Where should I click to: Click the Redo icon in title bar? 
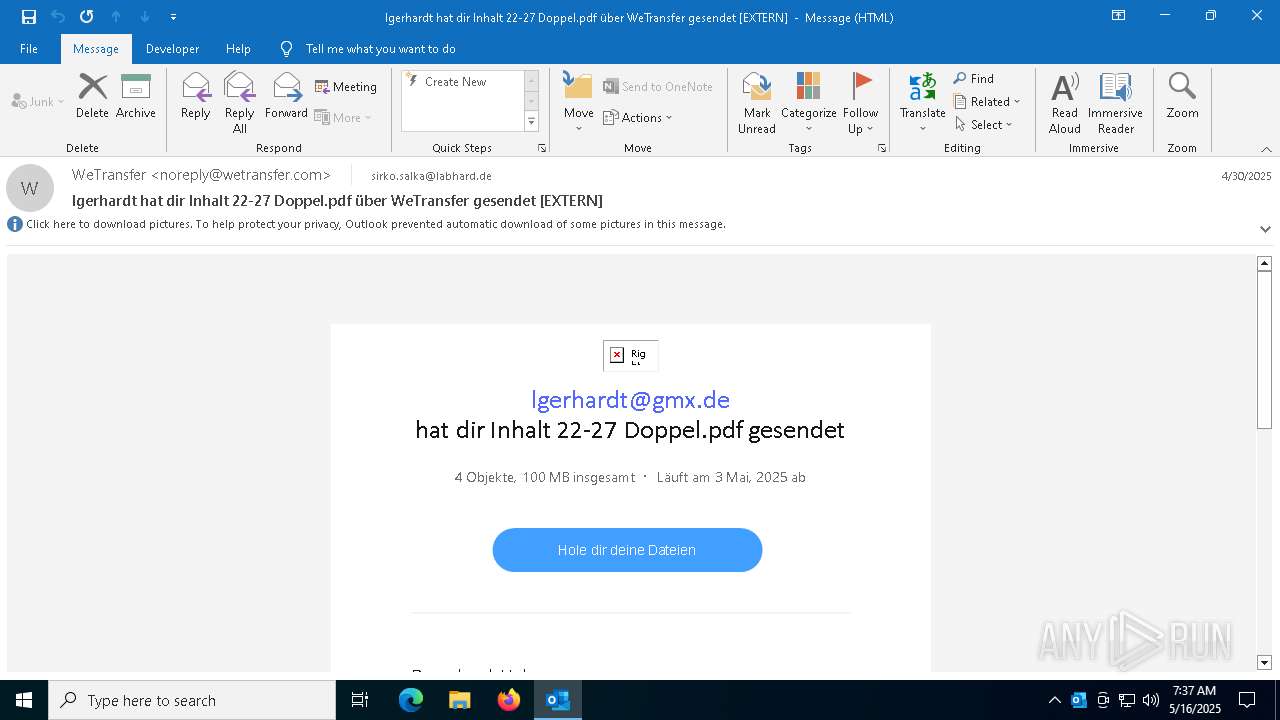[87, 17]
